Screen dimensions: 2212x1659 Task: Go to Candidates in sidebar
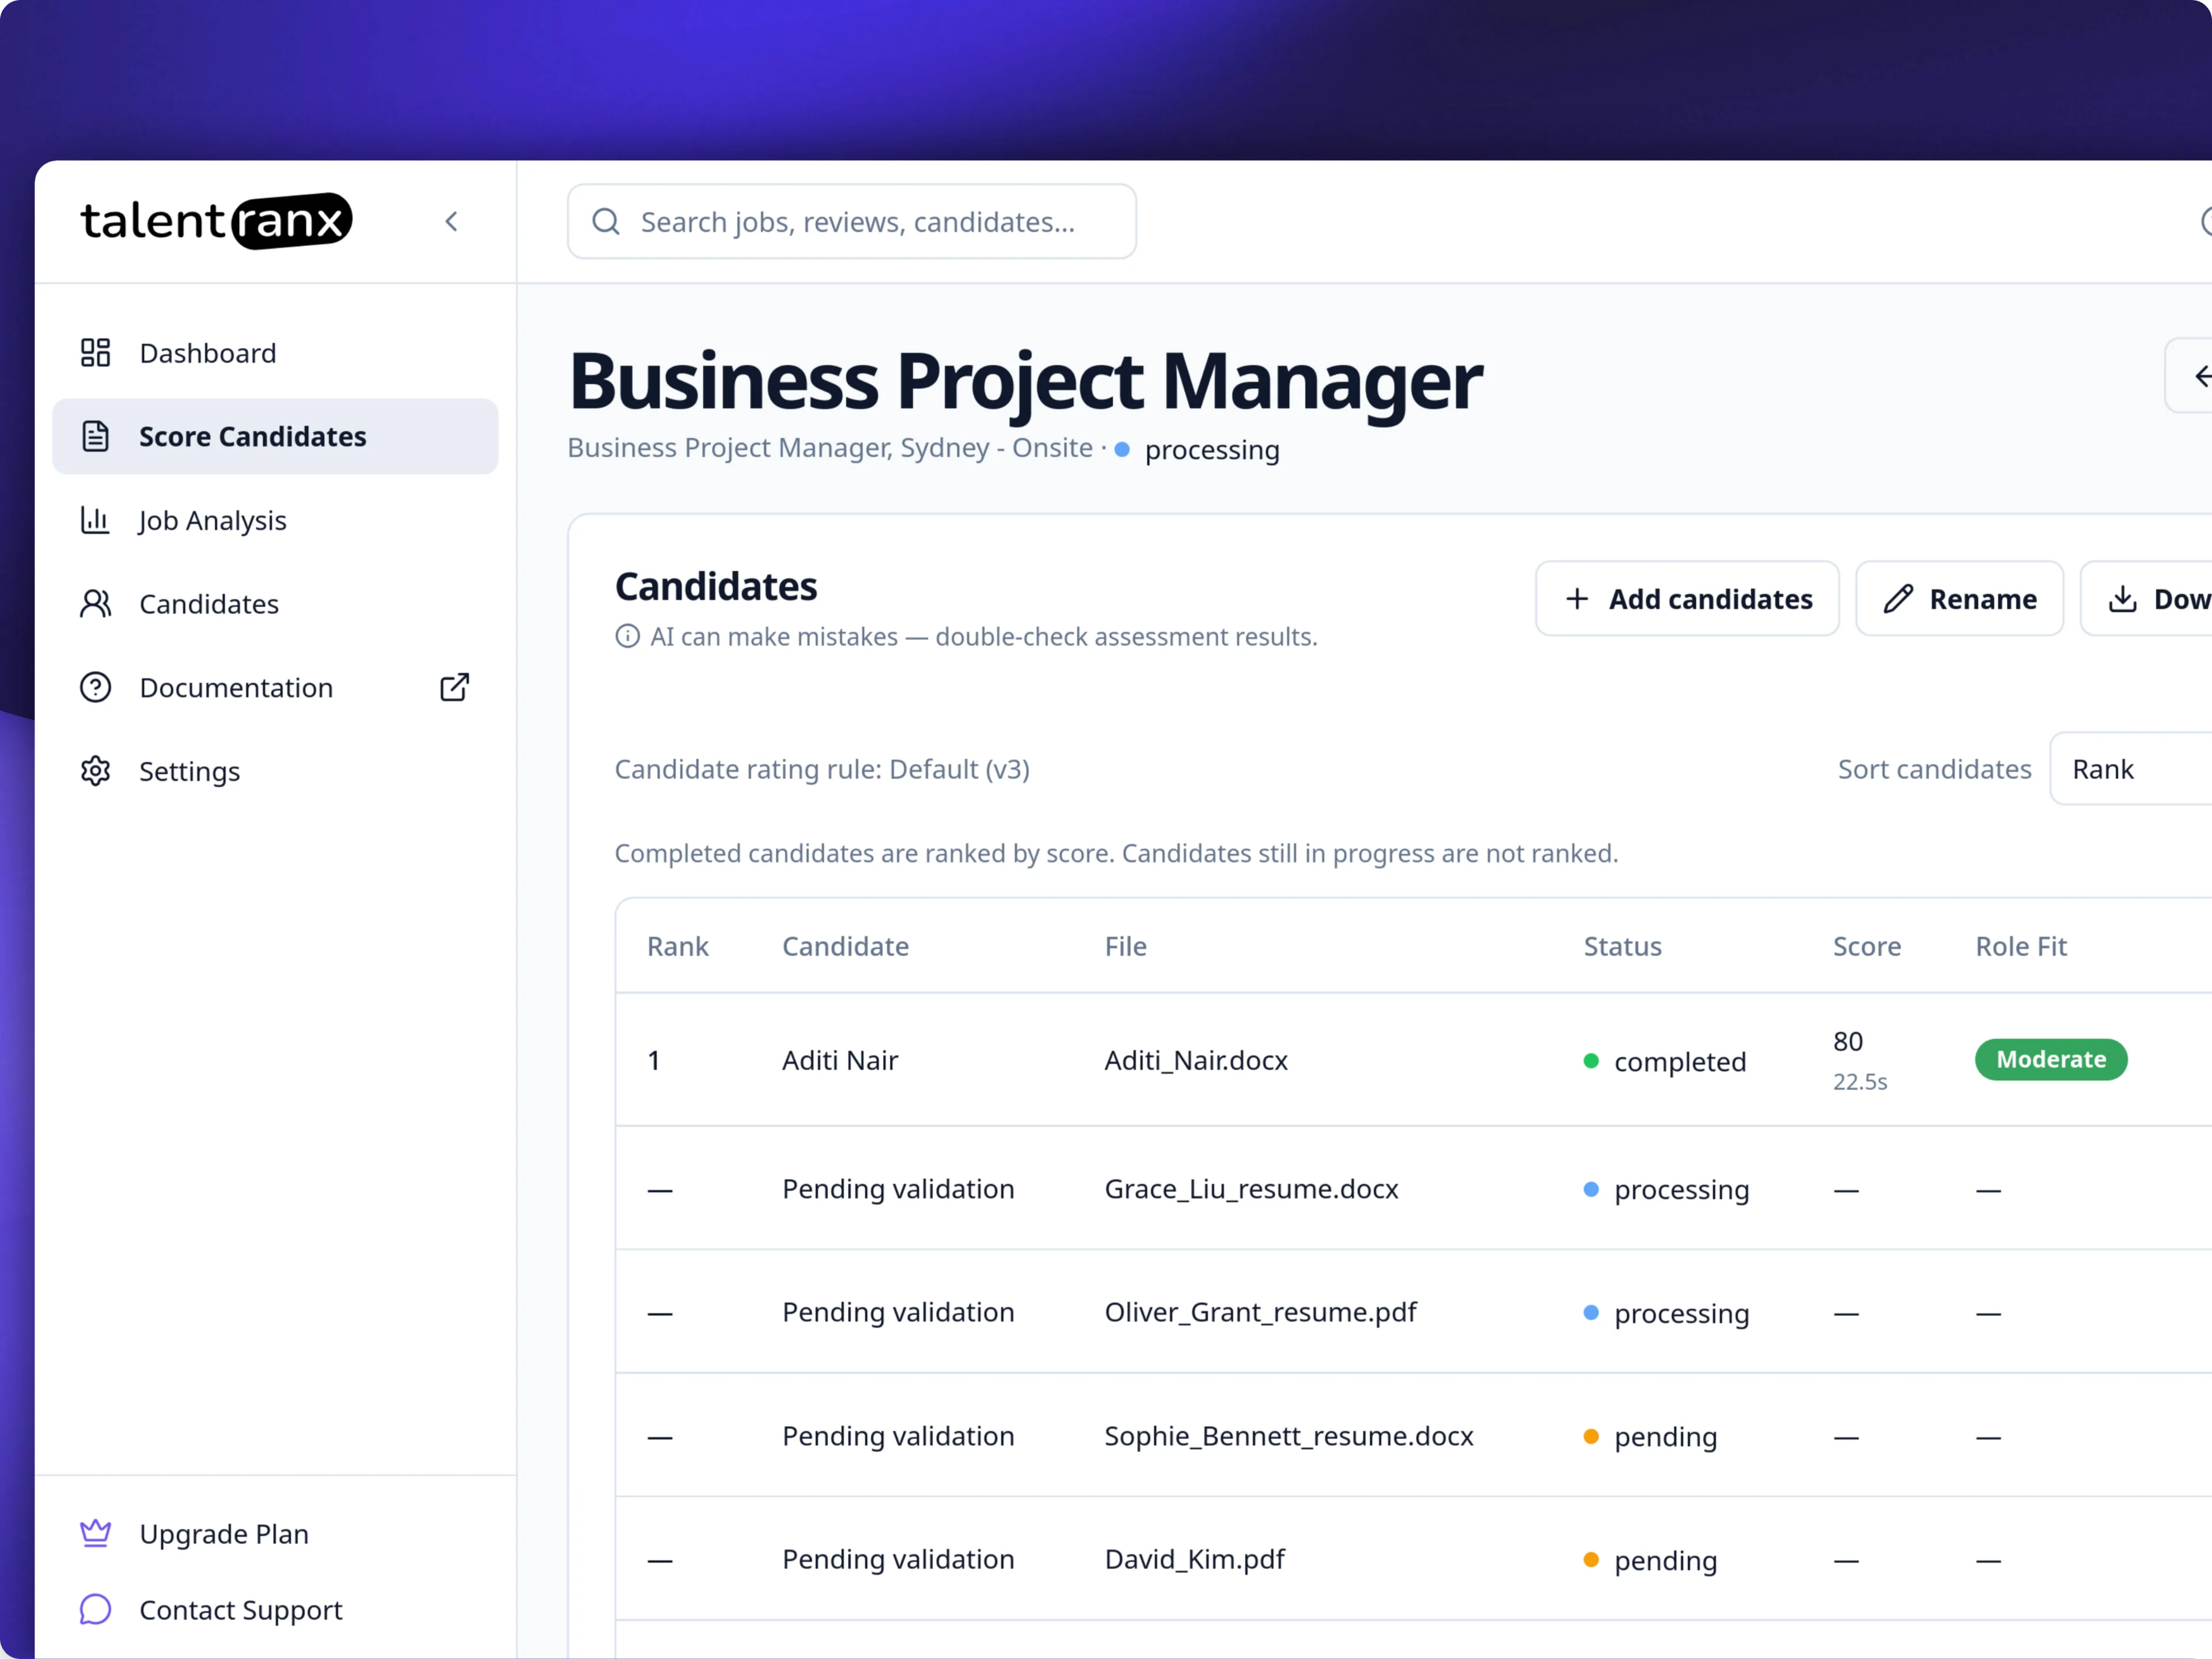[275, 604]
